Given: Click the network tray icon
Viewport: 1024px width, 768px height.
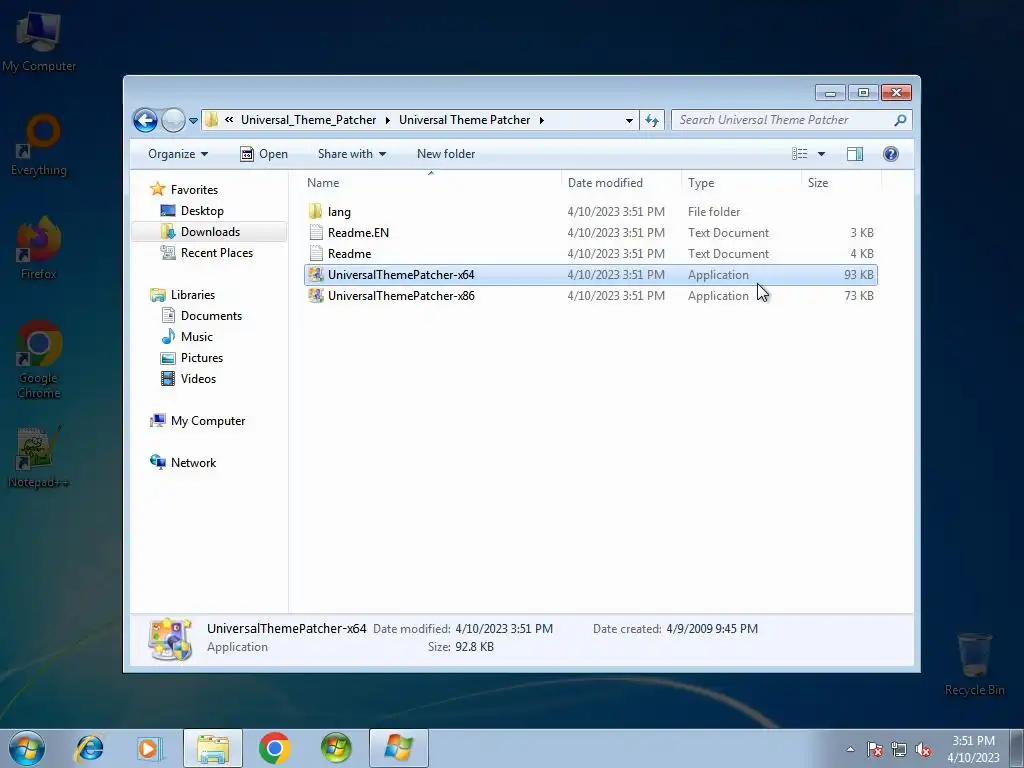Looking at the screenshot, I should click(899, 750).
